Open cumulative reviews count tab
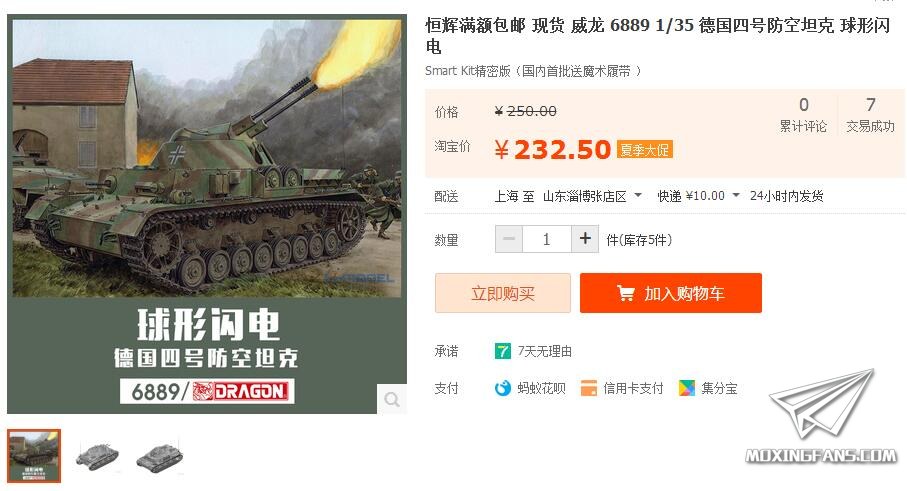 click(803, 115)
